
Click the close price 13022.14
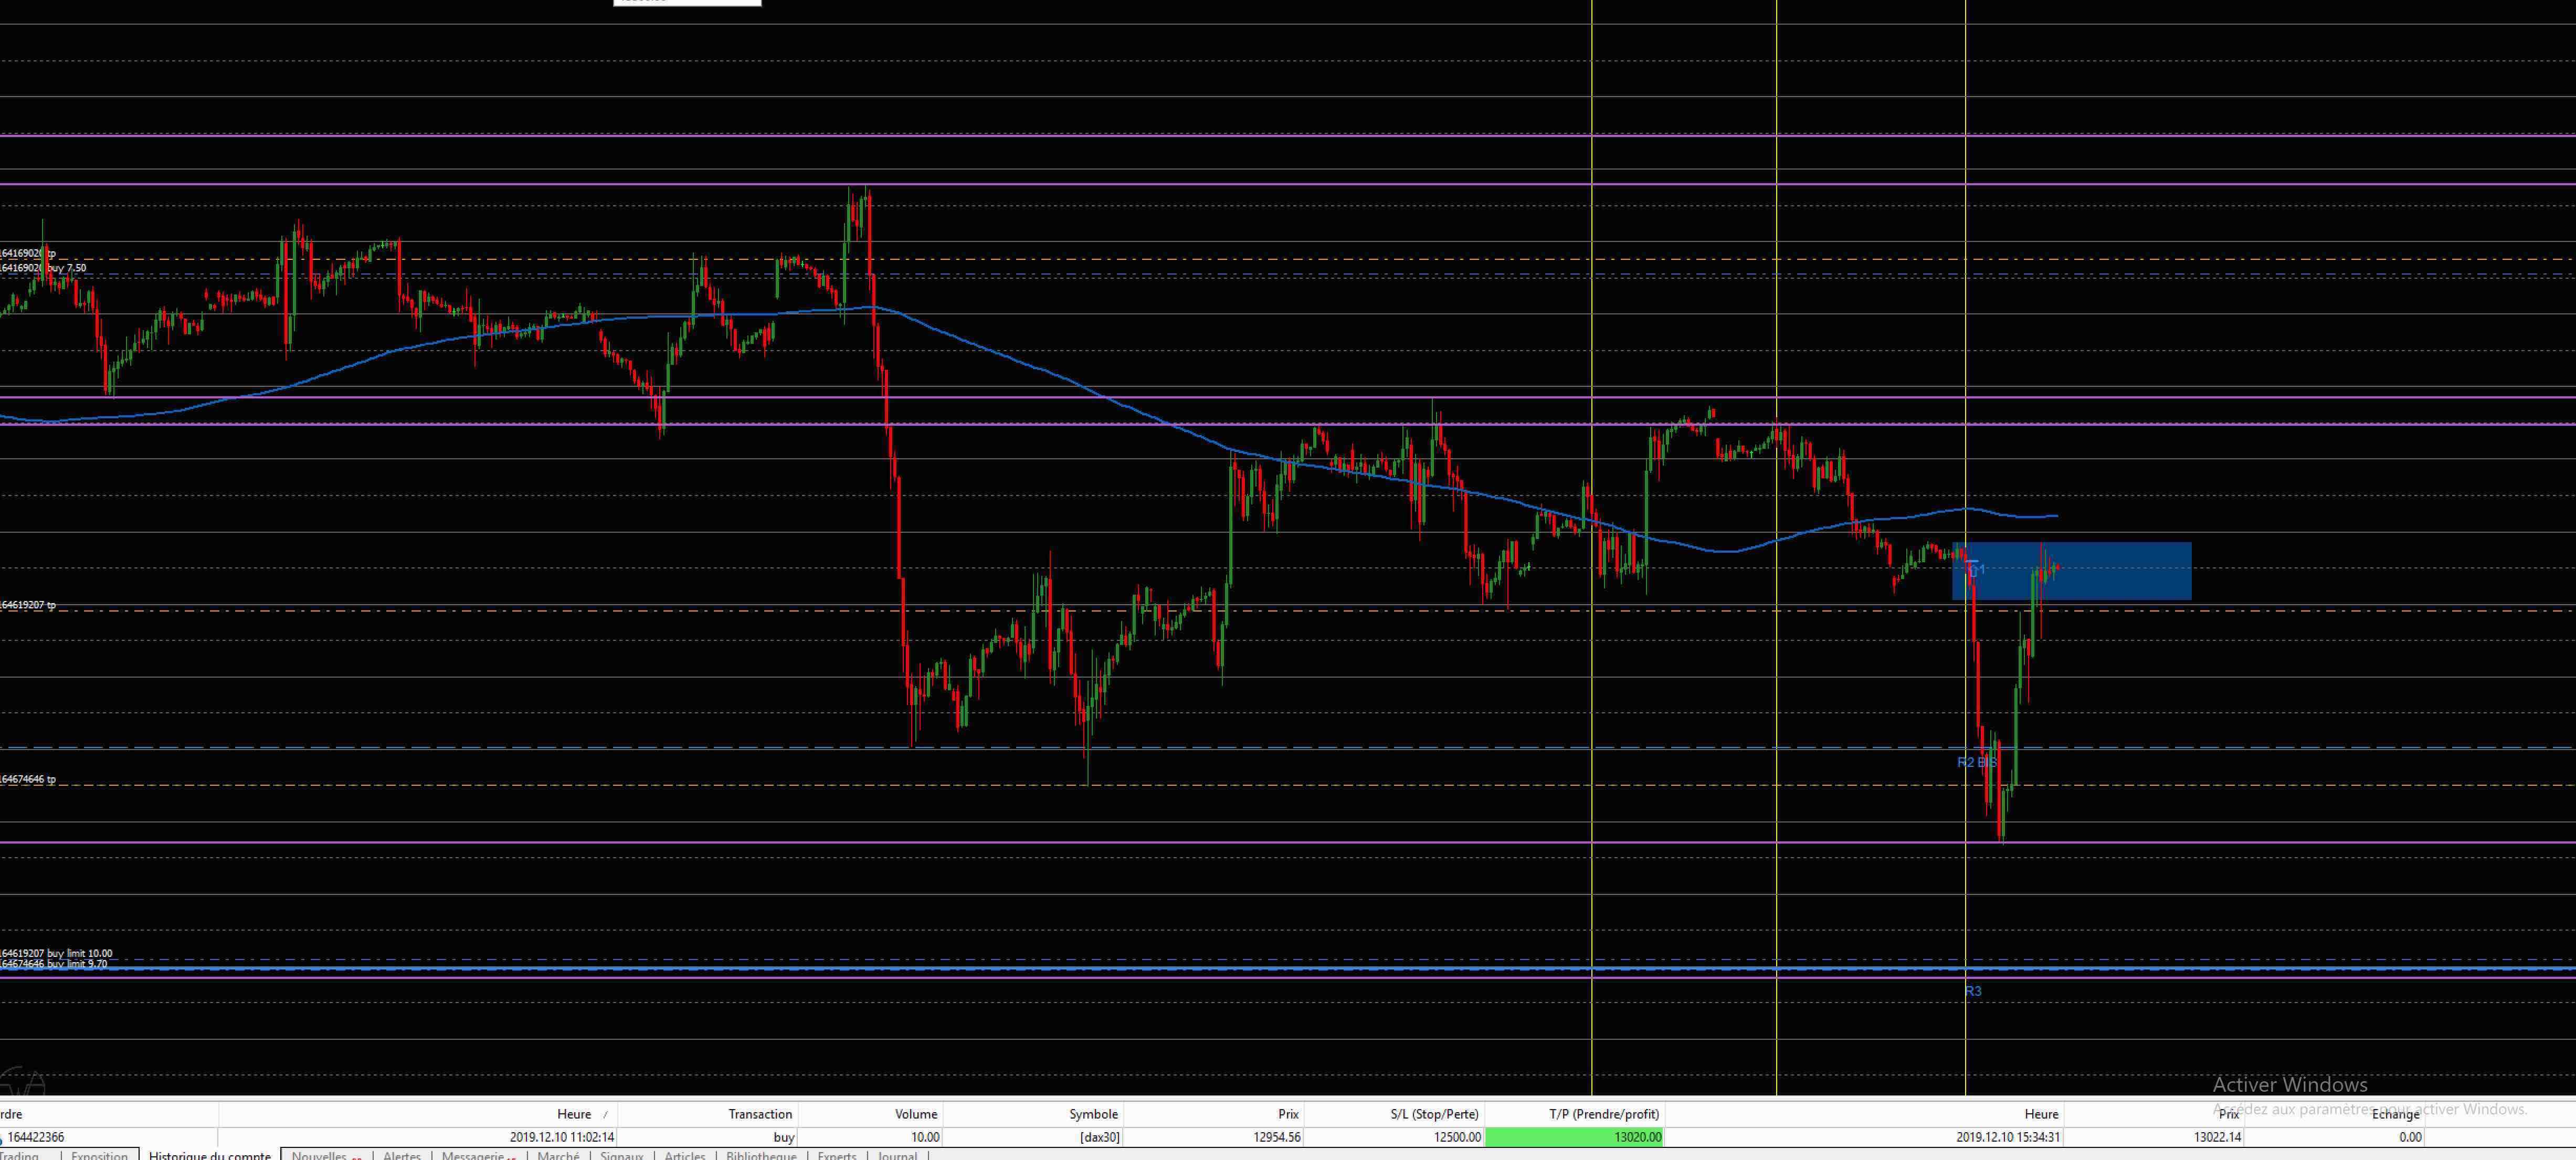pyautogui.click(x=2217, y=1137)
